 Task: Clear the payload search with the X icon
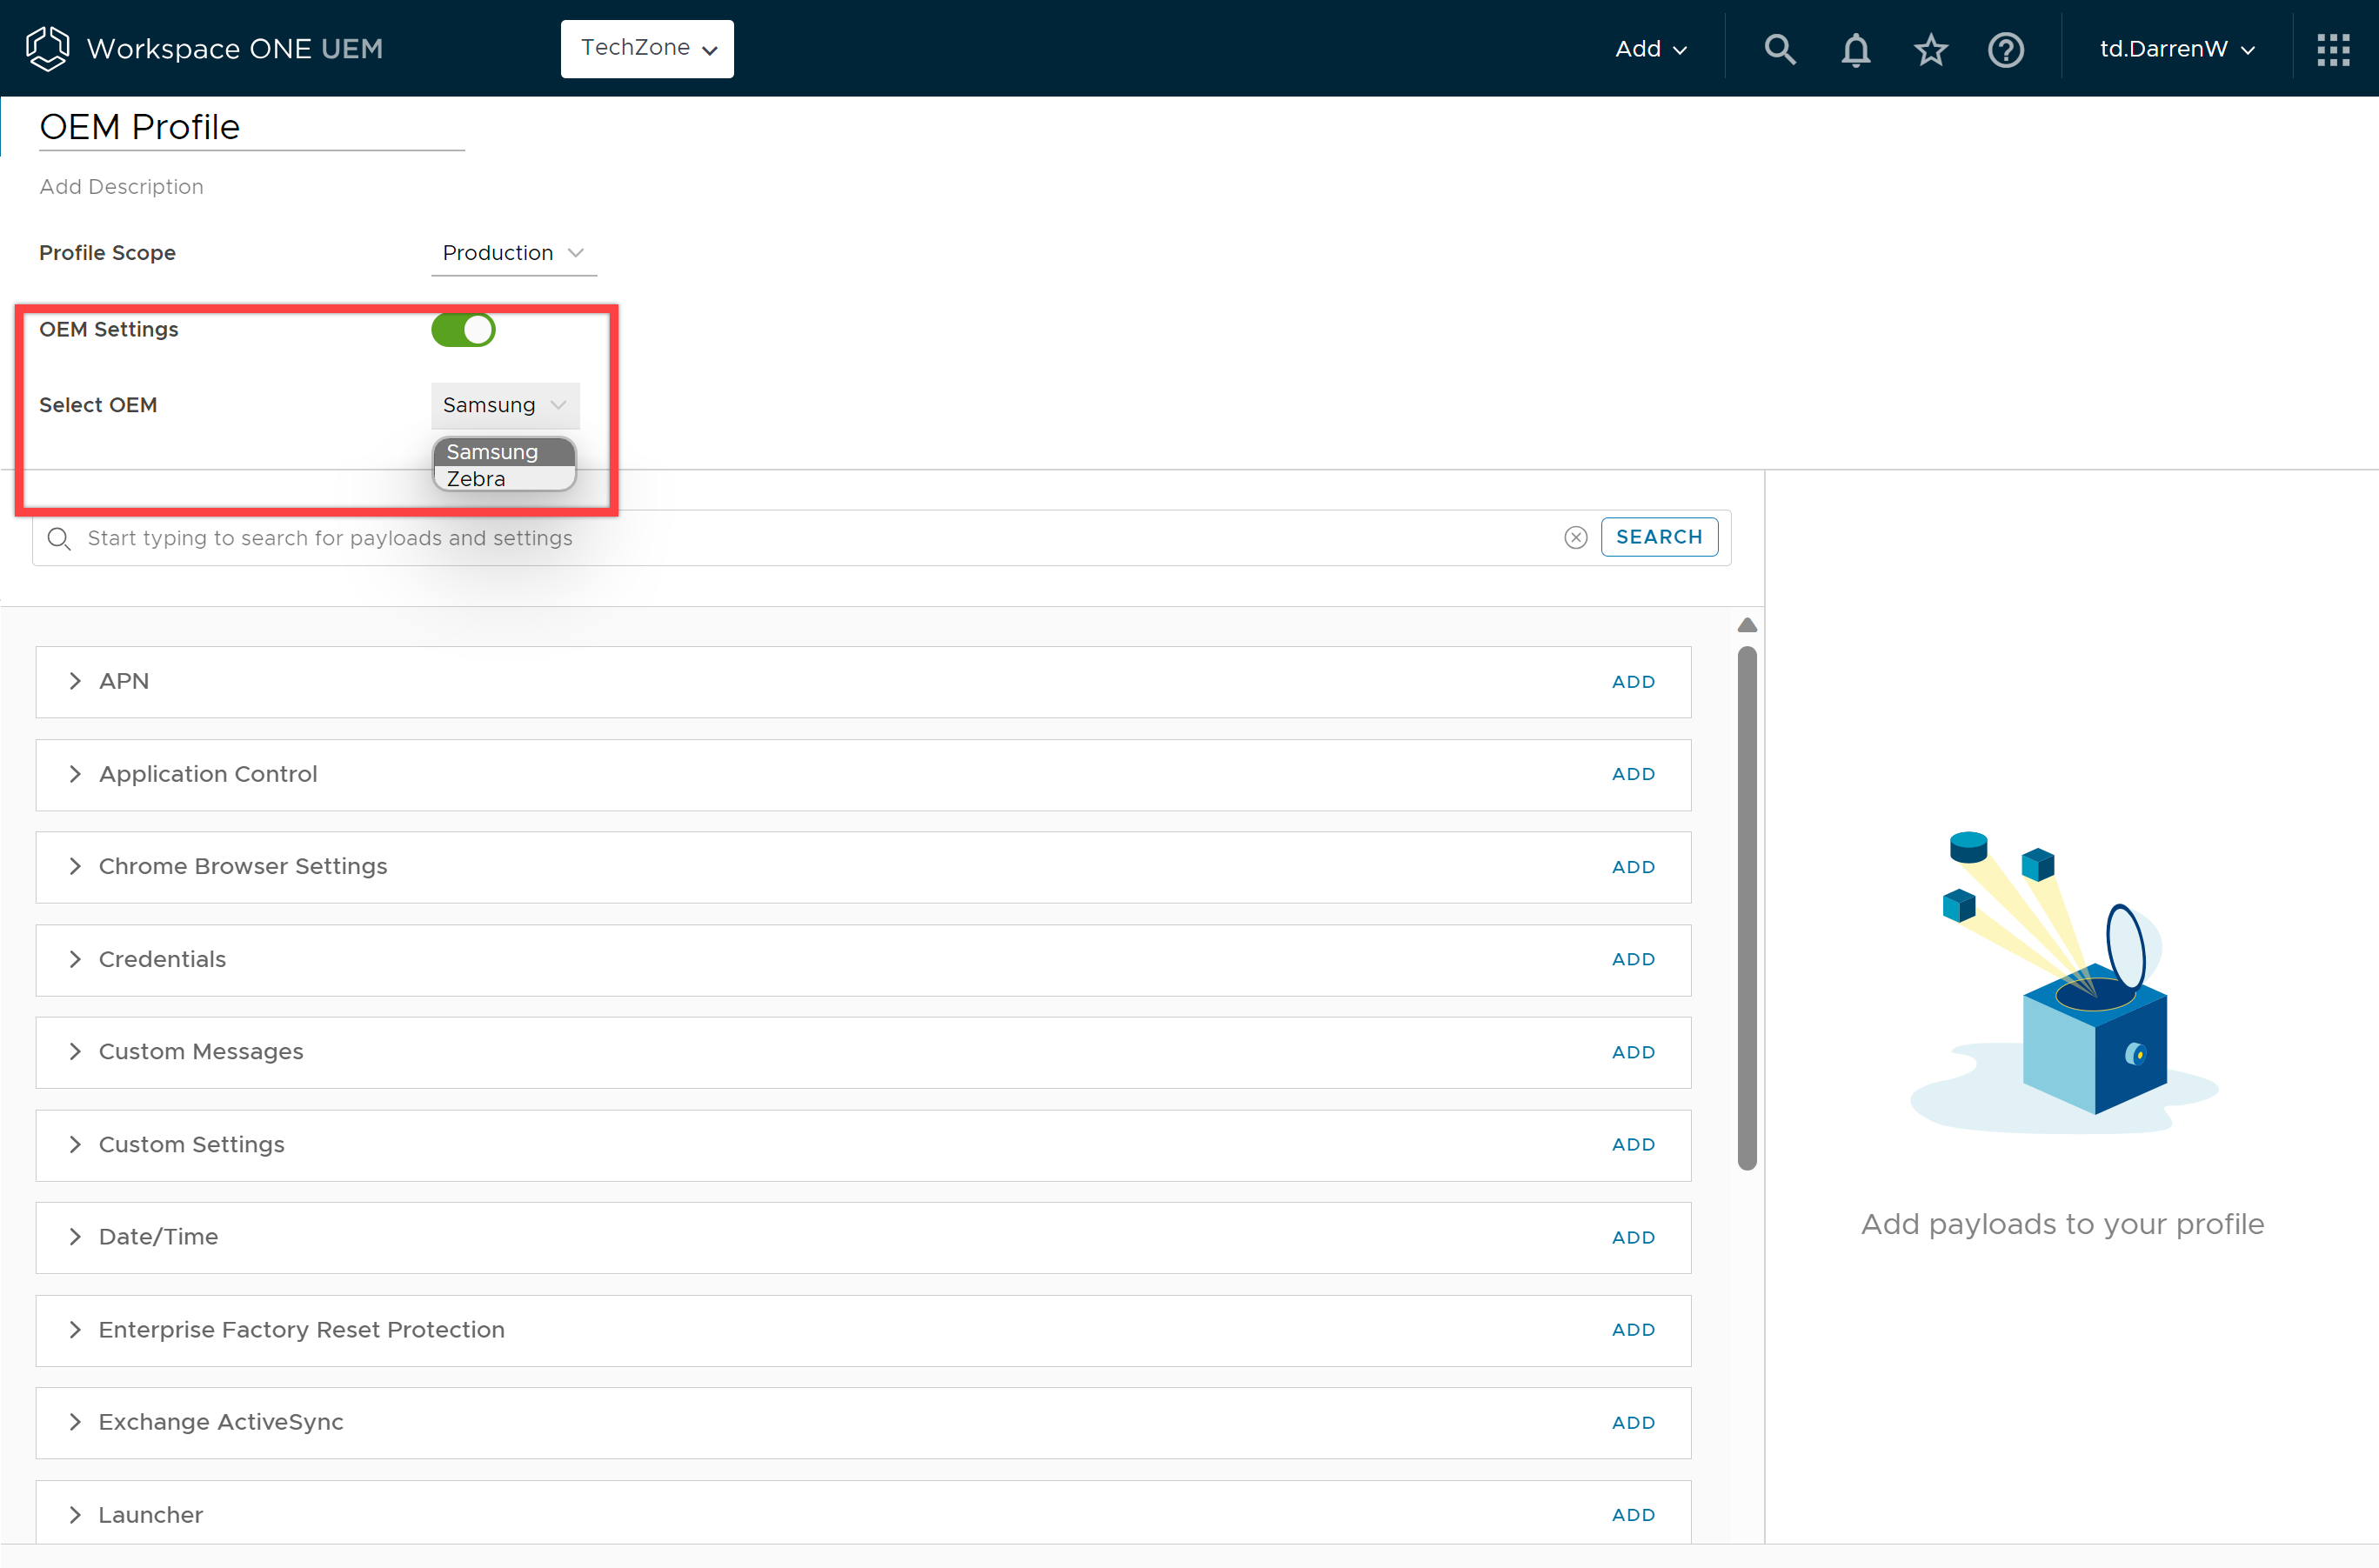click(1575, 538)
